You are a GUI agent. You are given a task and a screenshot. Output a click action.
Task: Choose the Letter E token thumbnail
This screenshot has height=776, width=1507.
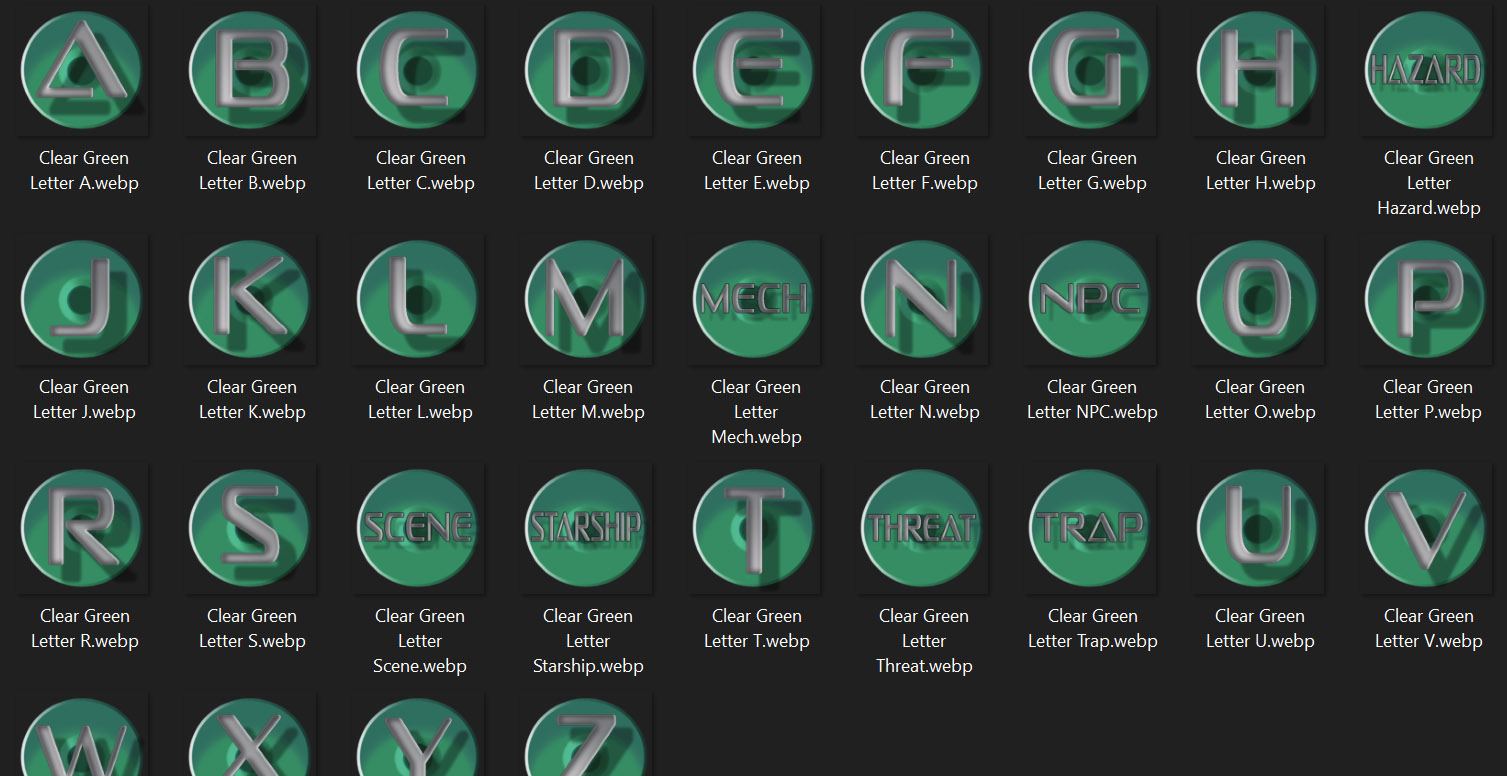[755, 70]
